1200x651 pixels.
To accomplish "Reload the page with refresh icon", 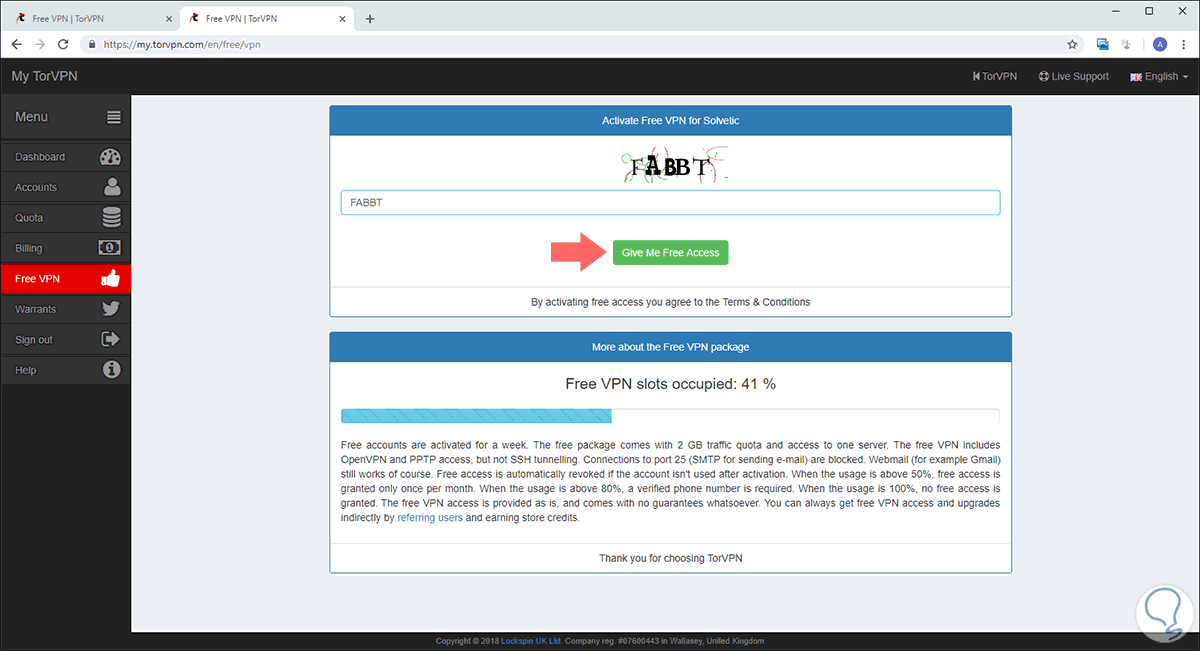I will (x=63, y=44).
